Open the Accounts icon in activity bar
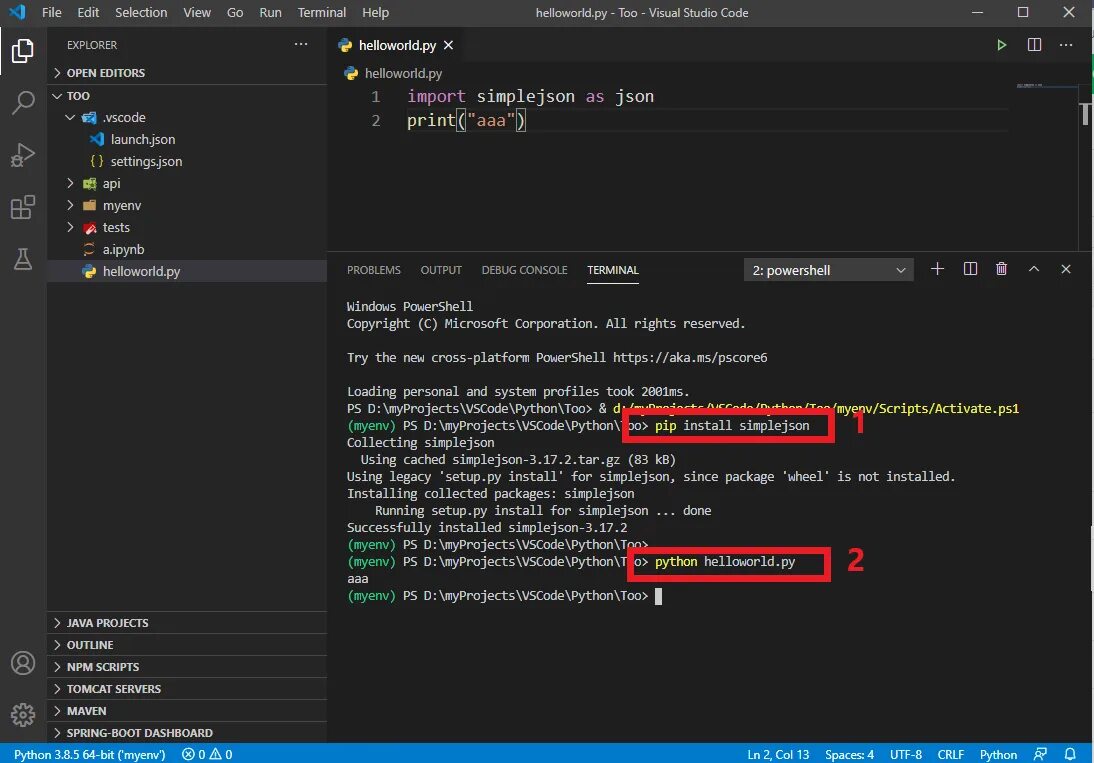Image resolution: width=1094 pixels, height=763 pixels. pos(22,663)
